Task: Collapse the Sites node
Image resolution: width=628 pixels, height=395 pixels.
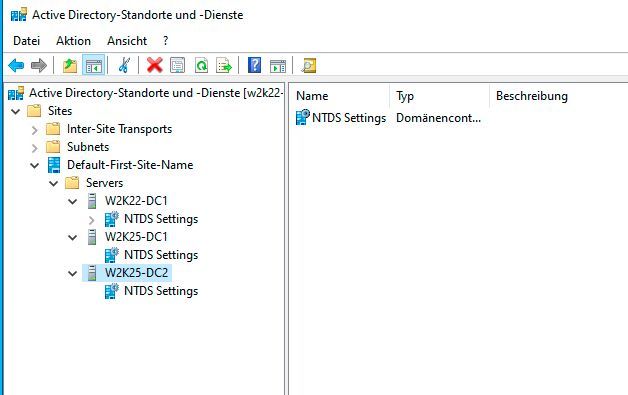Action: coord(16,111)
